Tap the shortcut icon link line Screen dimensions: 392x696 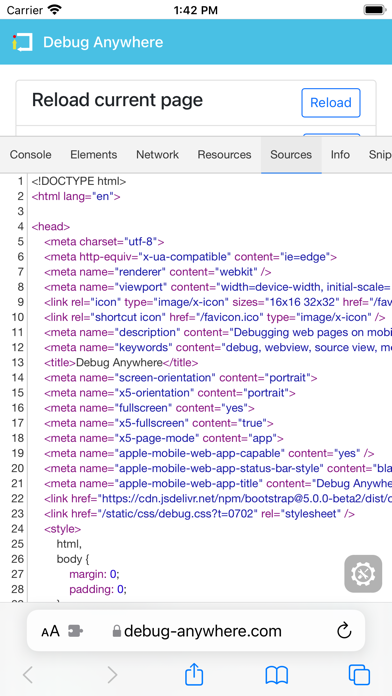point(214,317)
